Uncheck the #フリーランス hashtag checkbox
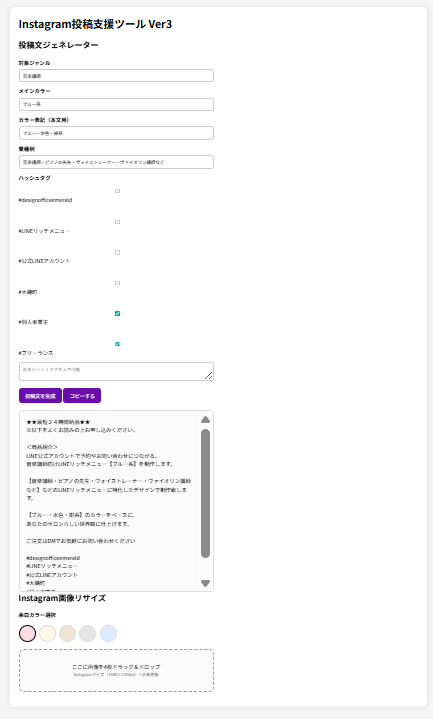Viewport: 433px width, 719px height. coord(117,344)
